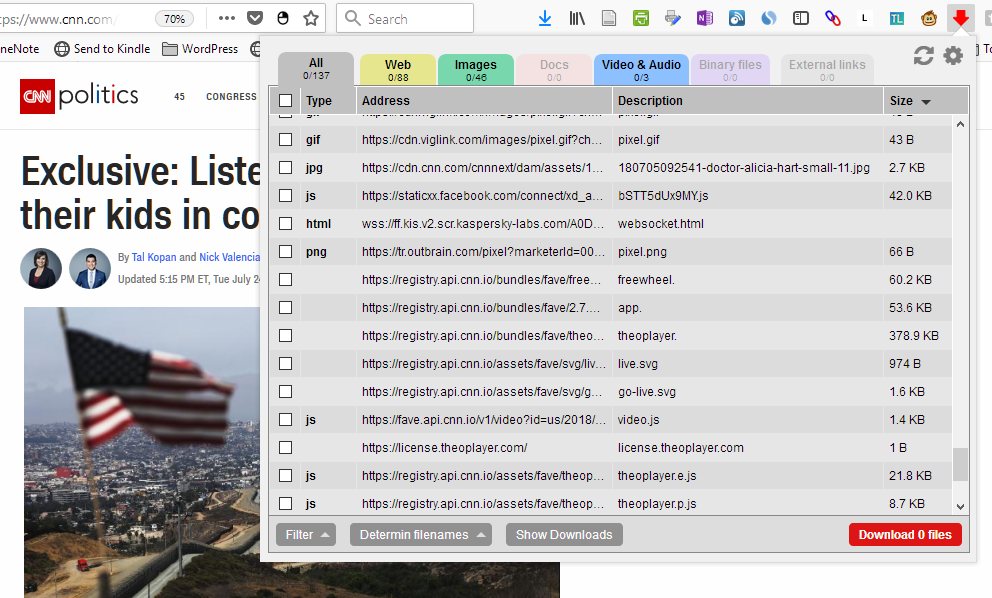This screenshot has height=598, width=992.
Task: Click the Pocket save icon in address bar
Action: pos(255,18)
